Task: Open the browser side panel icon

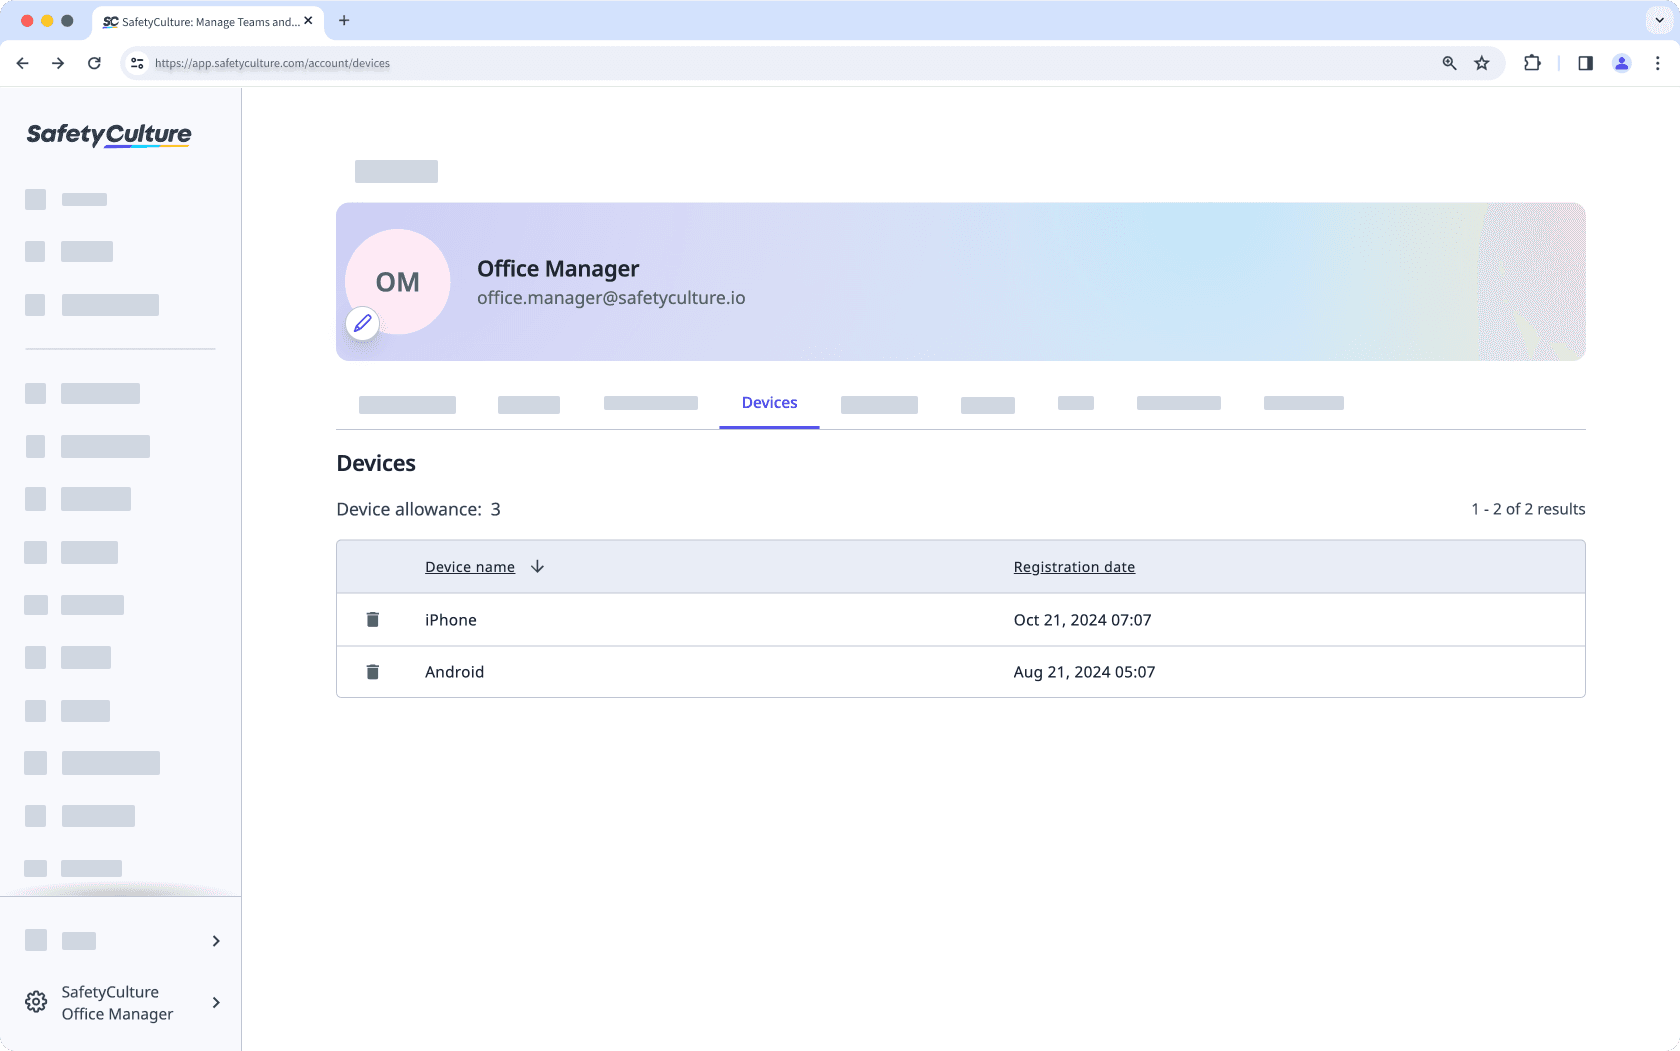Action: (x=1584, y=62)
